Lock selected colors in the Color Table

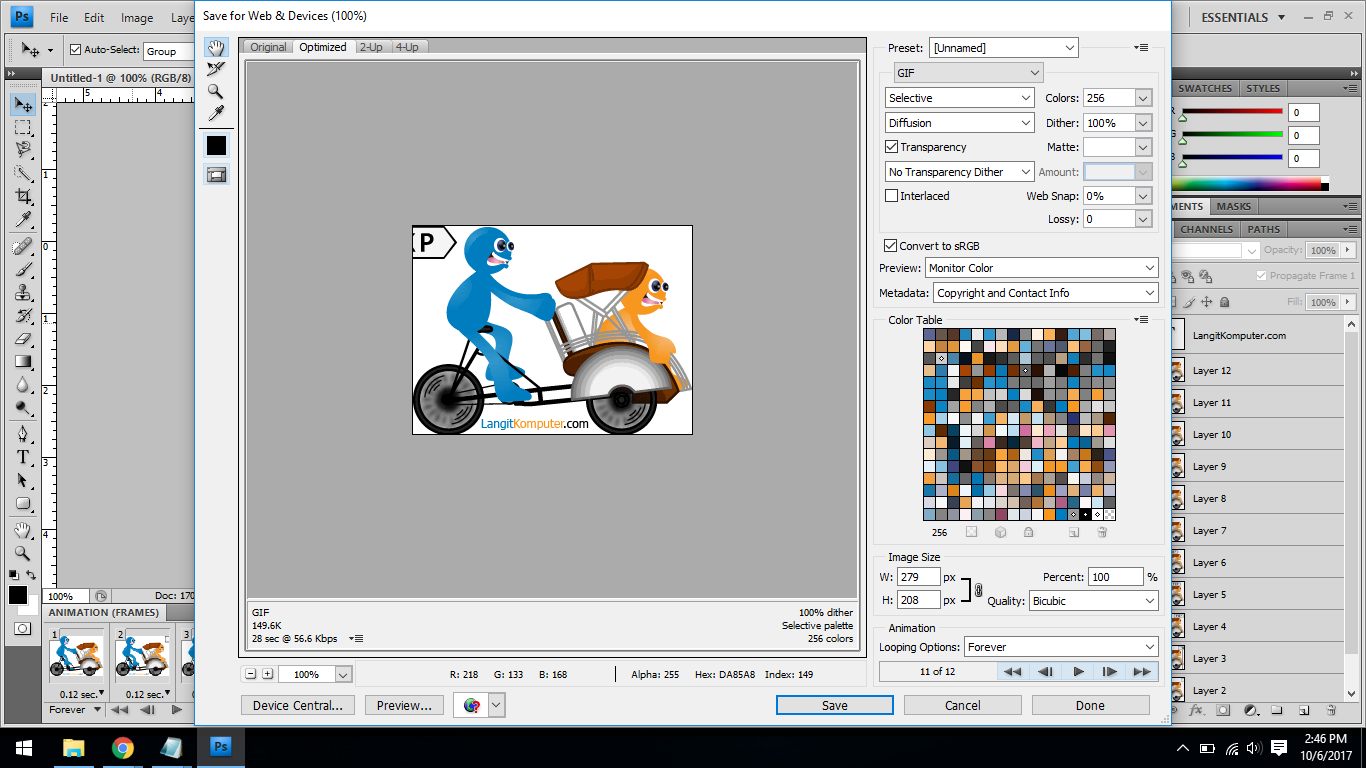click(x=1028, y=531)
